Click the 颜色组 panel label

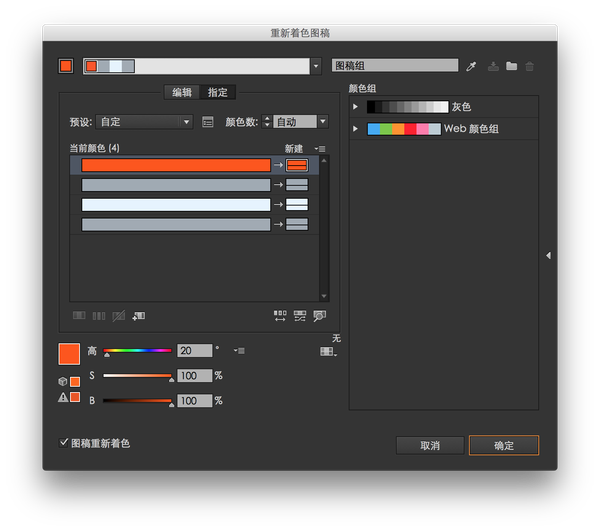pyautogui.click(x=362, y=88)
